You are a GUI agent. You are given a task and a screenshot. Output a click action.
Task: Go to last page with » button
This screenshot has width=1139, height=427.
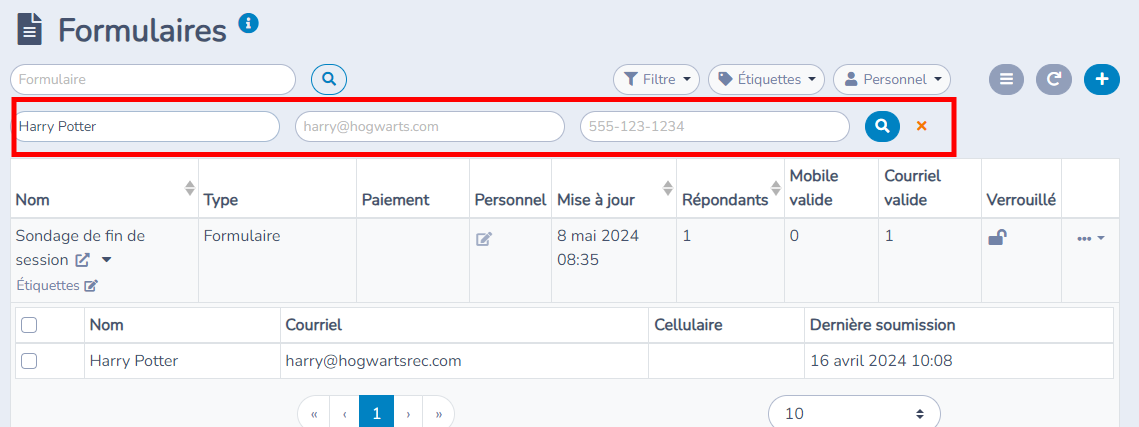(x=439, y=413)
